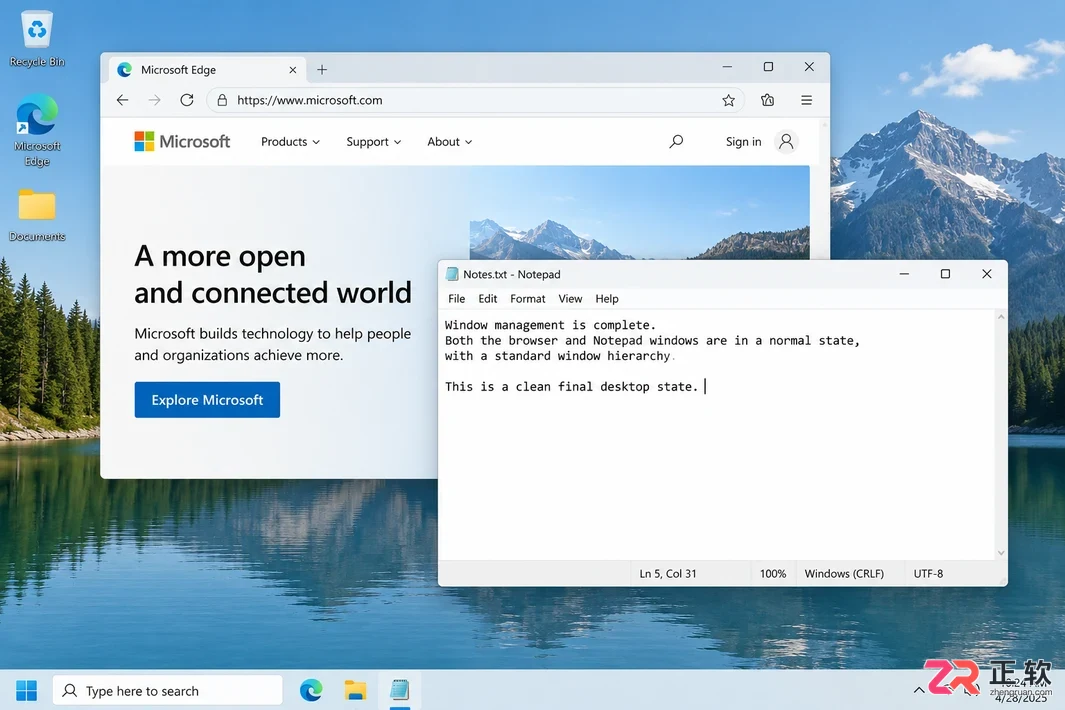Click the line "Window management is complete."
The height and width of the screenshot is (710, 1065).
(x=550, y=325)
